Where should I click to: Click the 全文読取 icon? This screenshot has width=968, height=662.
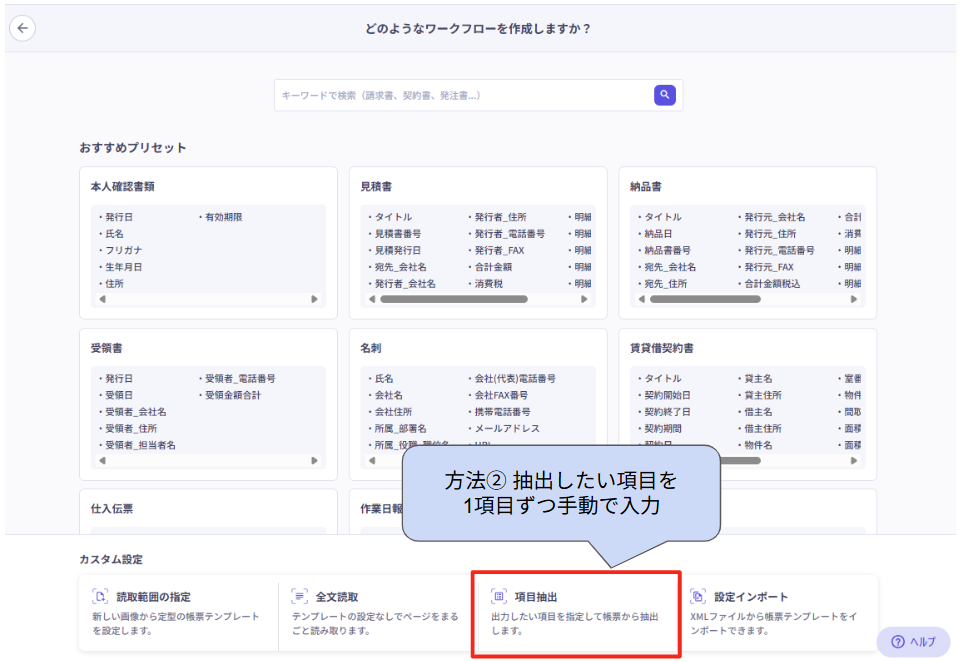pyautogui.click(x=299, y=597)
